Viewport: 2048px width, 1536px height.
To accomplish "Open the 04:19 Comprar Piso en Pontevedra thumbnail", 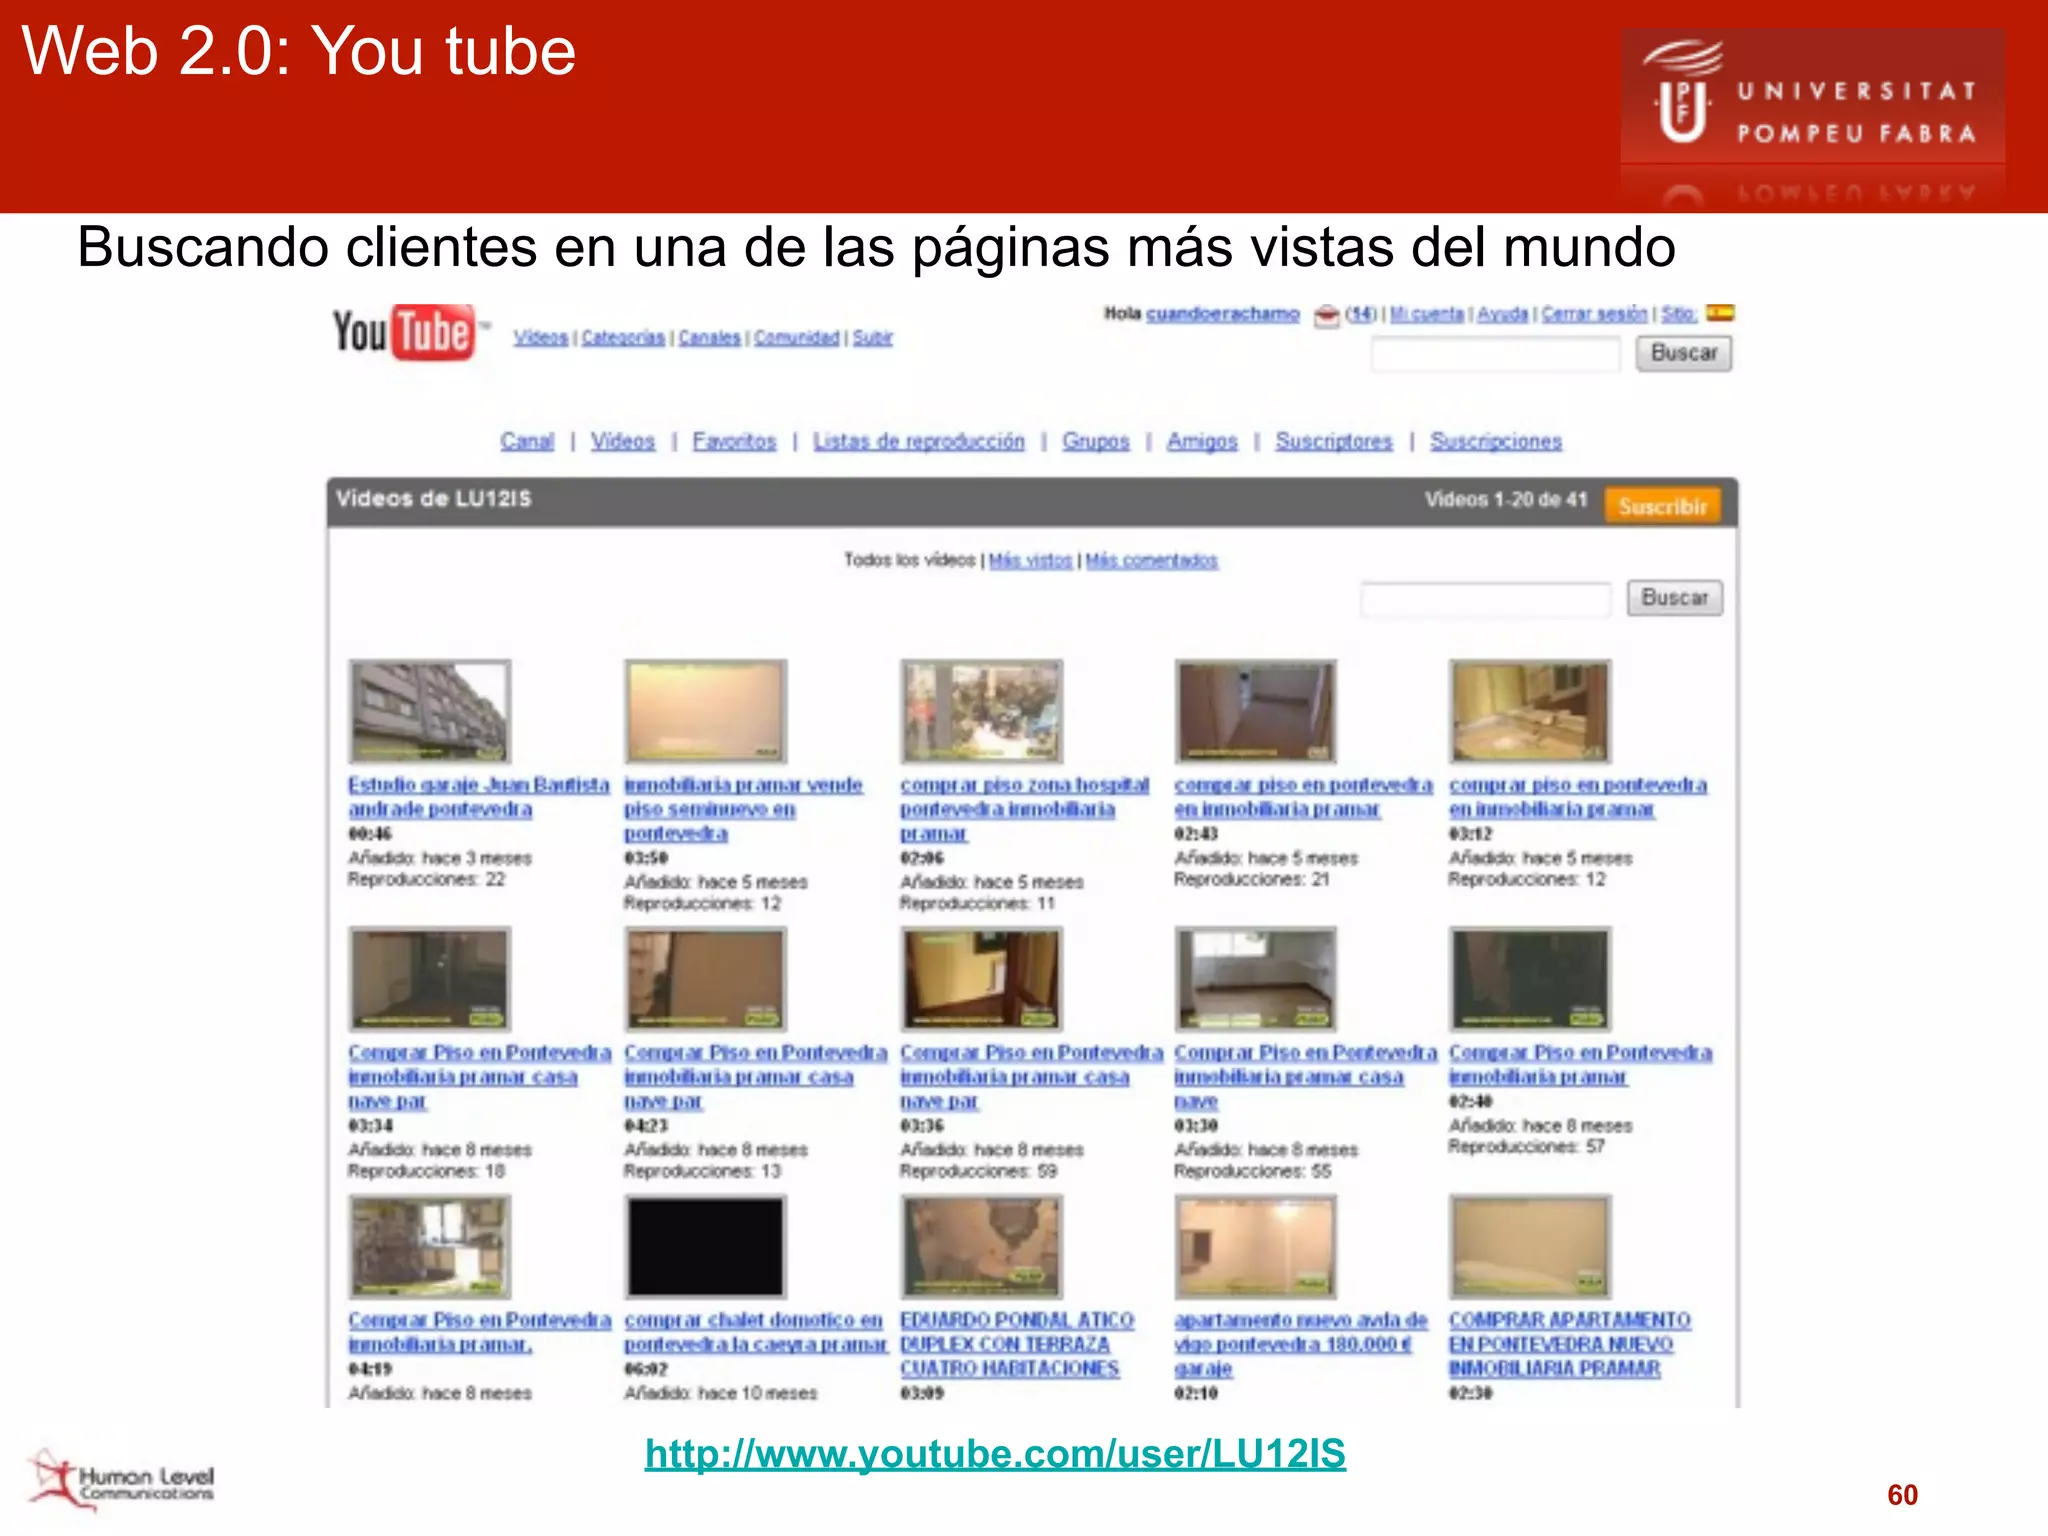I will (x=430, y=1247).
